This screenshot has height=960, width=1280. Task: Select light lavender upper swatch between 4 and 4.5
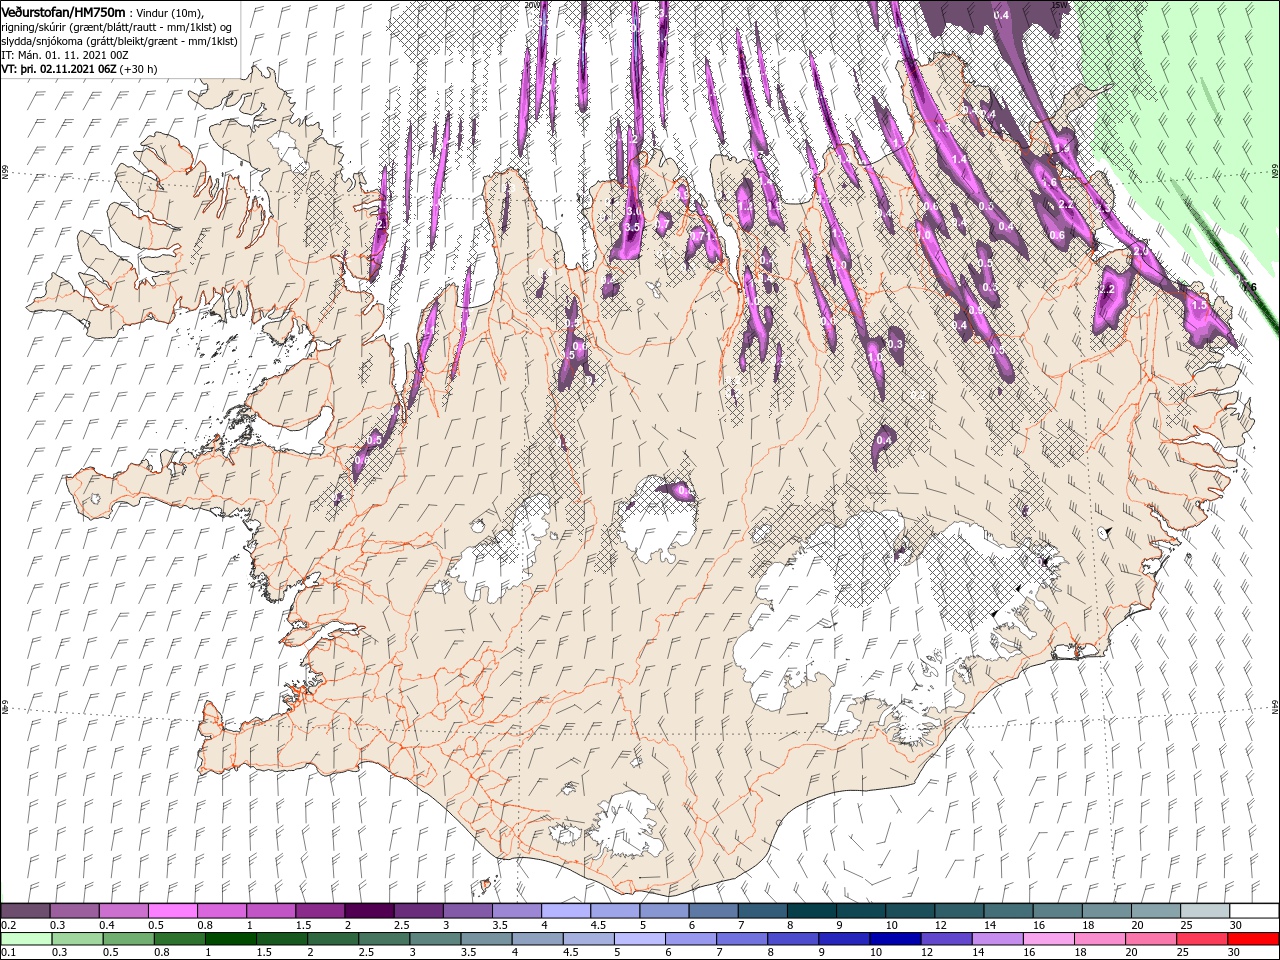pyautogui.click(x=566, y=911)
